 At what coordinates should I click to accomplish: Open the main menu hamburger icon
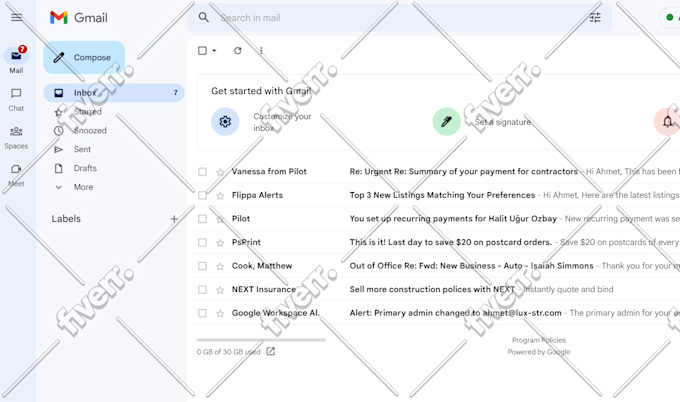coord(16,17)
